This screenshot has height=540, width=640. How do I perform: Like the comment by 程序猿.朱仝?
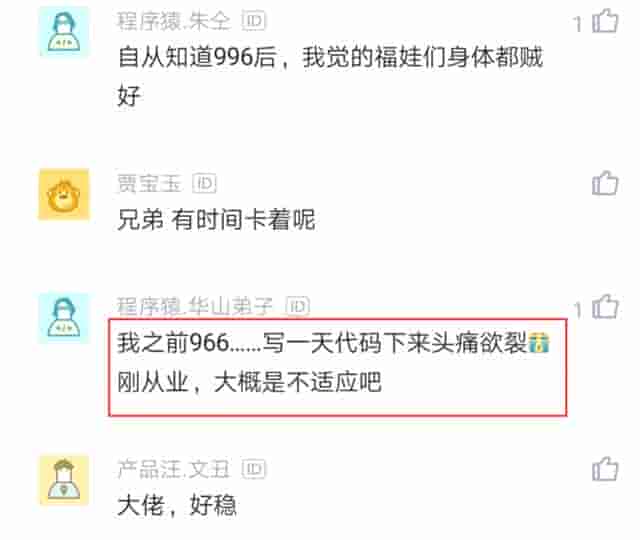(x=605, y=21)
